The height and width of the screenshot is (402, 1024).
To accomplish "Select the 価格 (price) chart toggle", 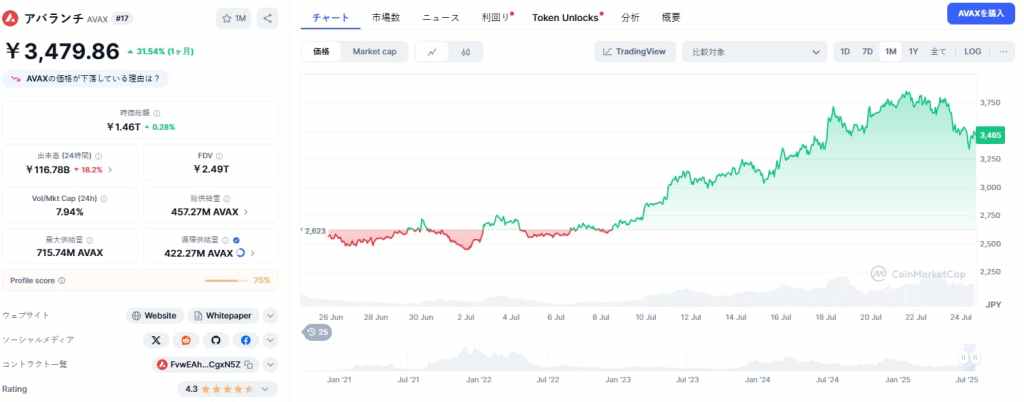I will tap(321, 52).
